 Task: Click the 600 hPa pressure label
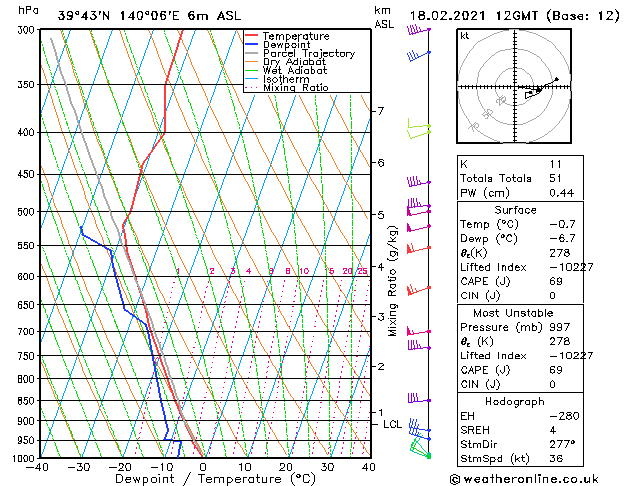point(28,277)
